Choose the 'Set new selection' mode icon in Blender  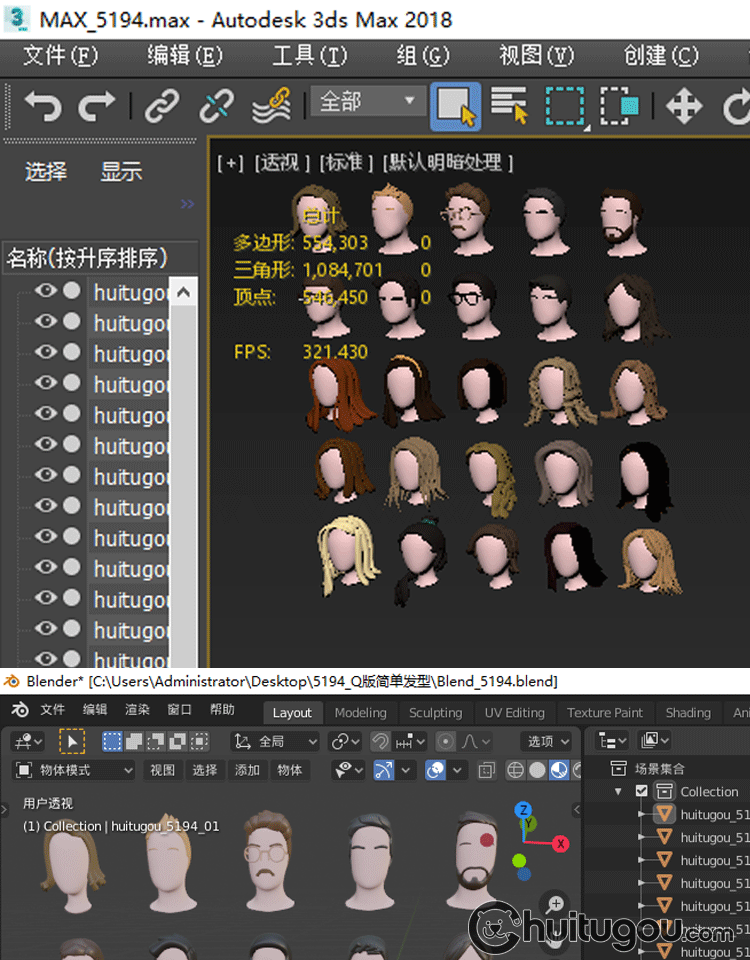click(112, 741)
